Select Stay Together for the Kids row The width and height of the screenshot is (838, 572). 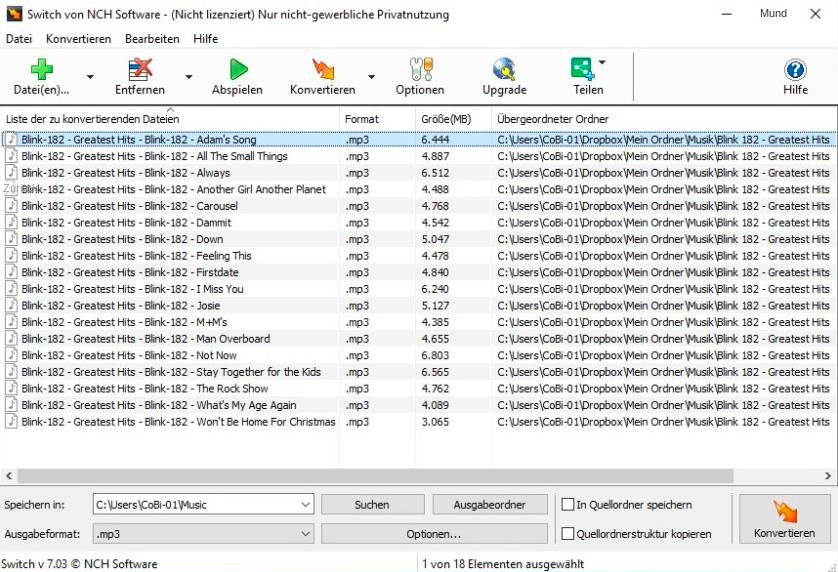[x=418, y=371]
